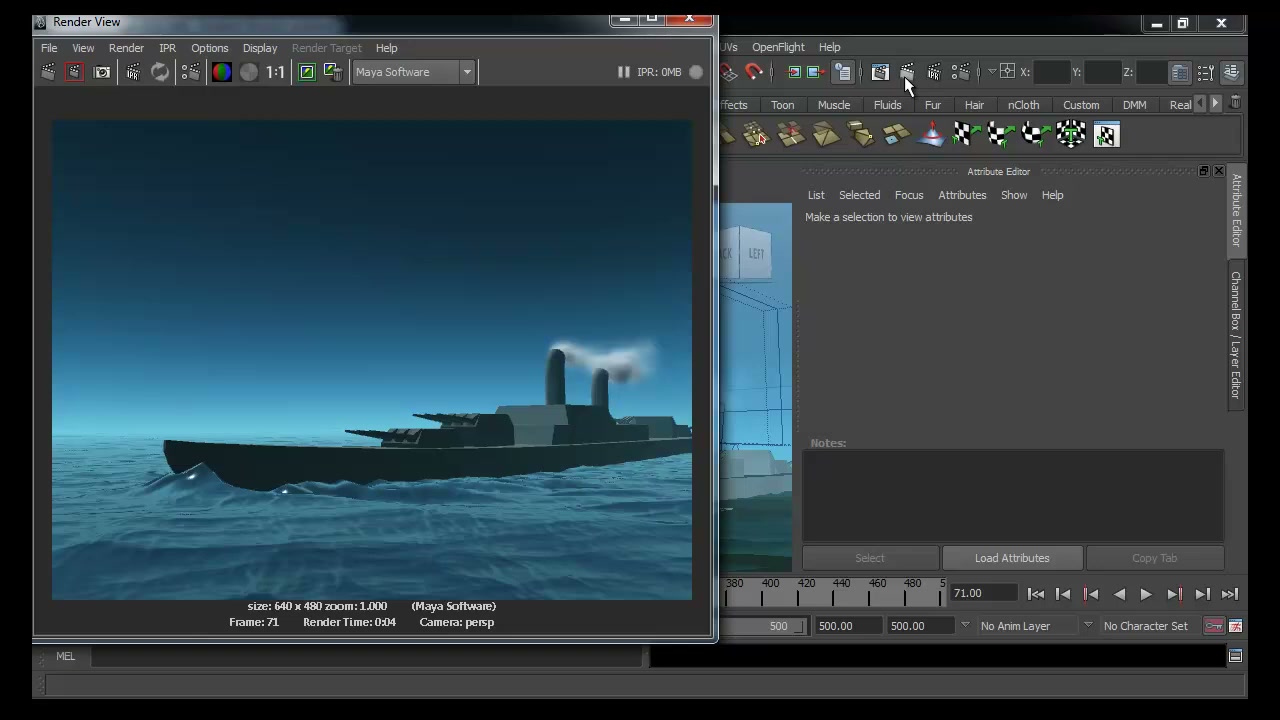Switch to Custom shelf tab
The width and height of the screenshot is (1280, 720).
[1081, 105]
